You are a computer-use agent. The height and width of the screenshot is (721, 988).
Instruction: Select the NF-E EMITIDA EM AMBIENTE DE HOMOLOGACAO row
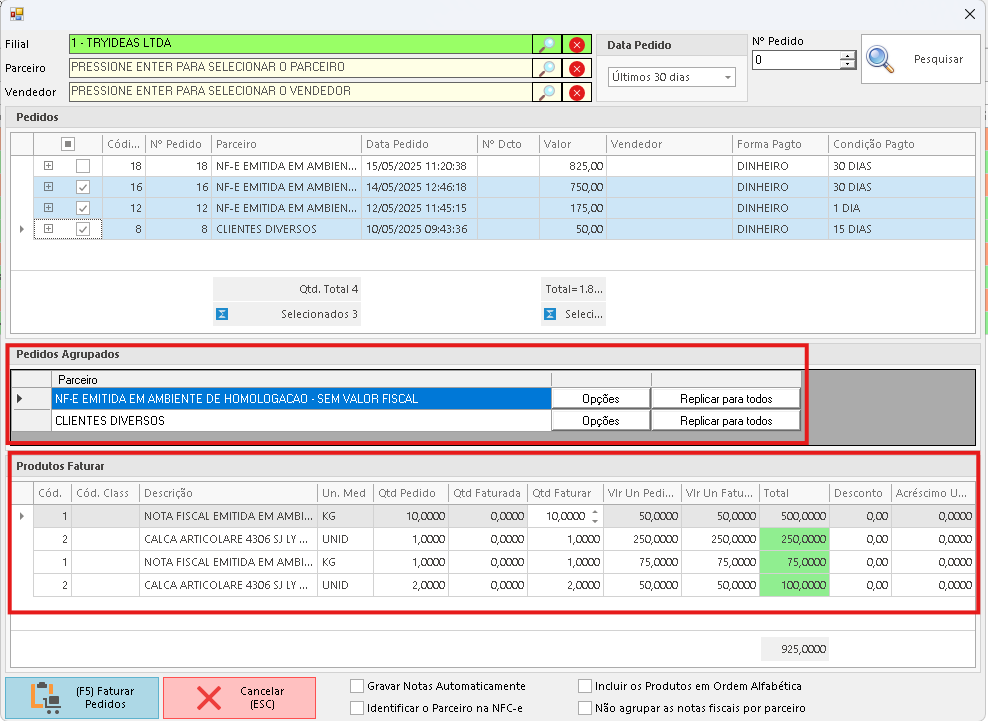[301, 399]
